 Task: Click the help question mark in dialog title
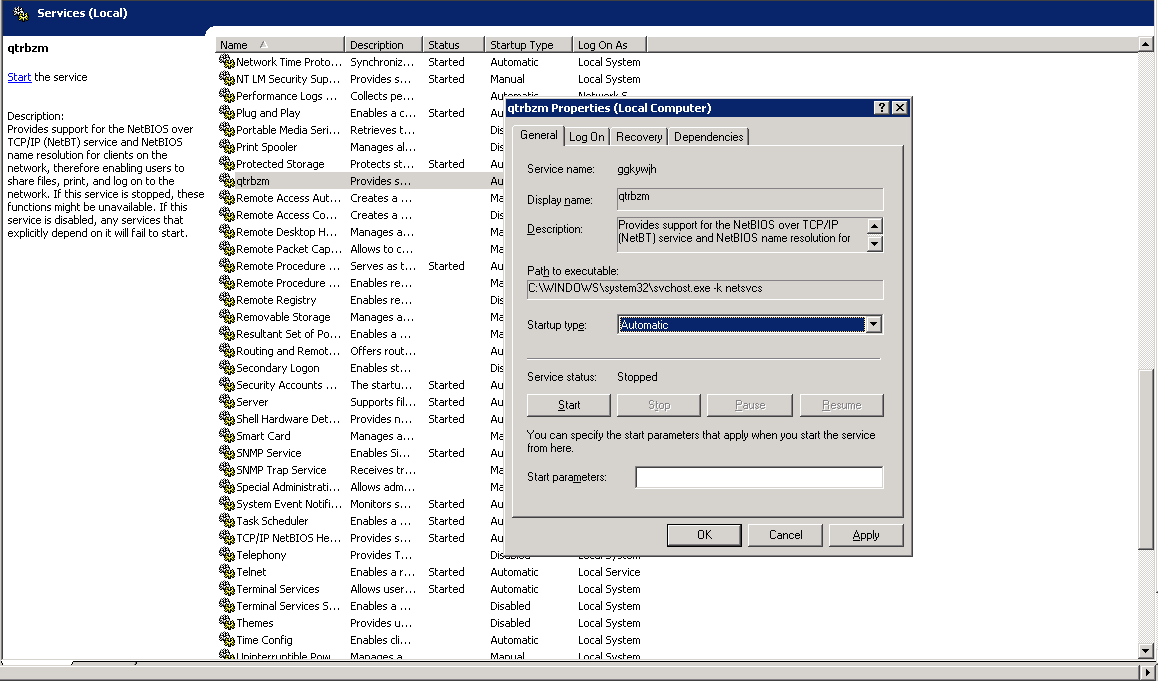881,108
